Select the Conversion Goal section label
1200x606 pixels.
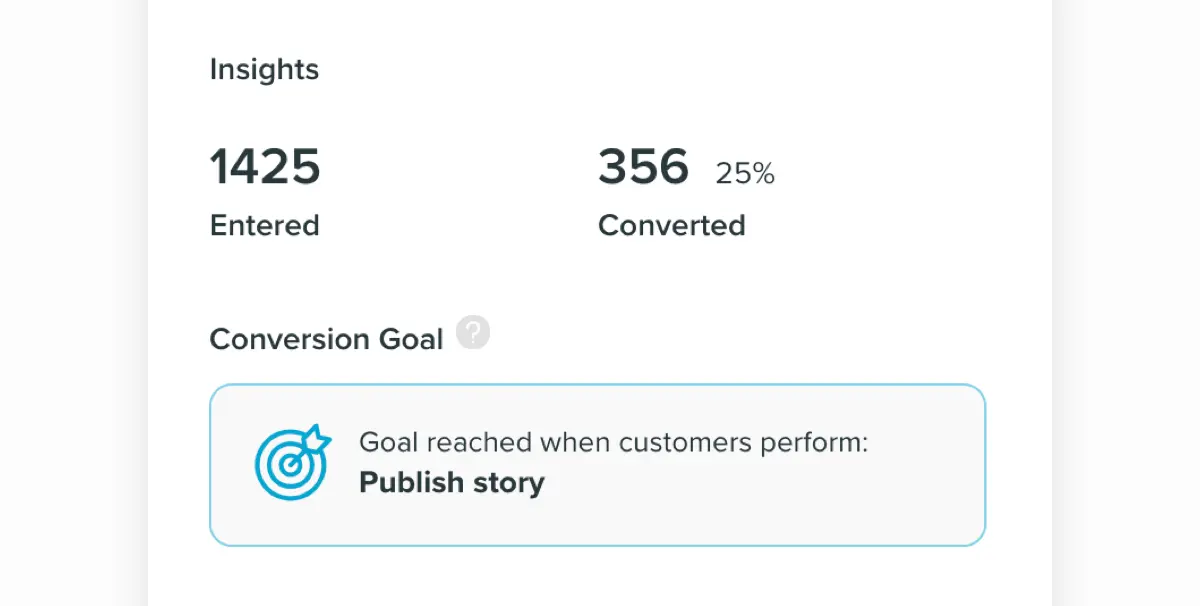(x=326, y=338)
